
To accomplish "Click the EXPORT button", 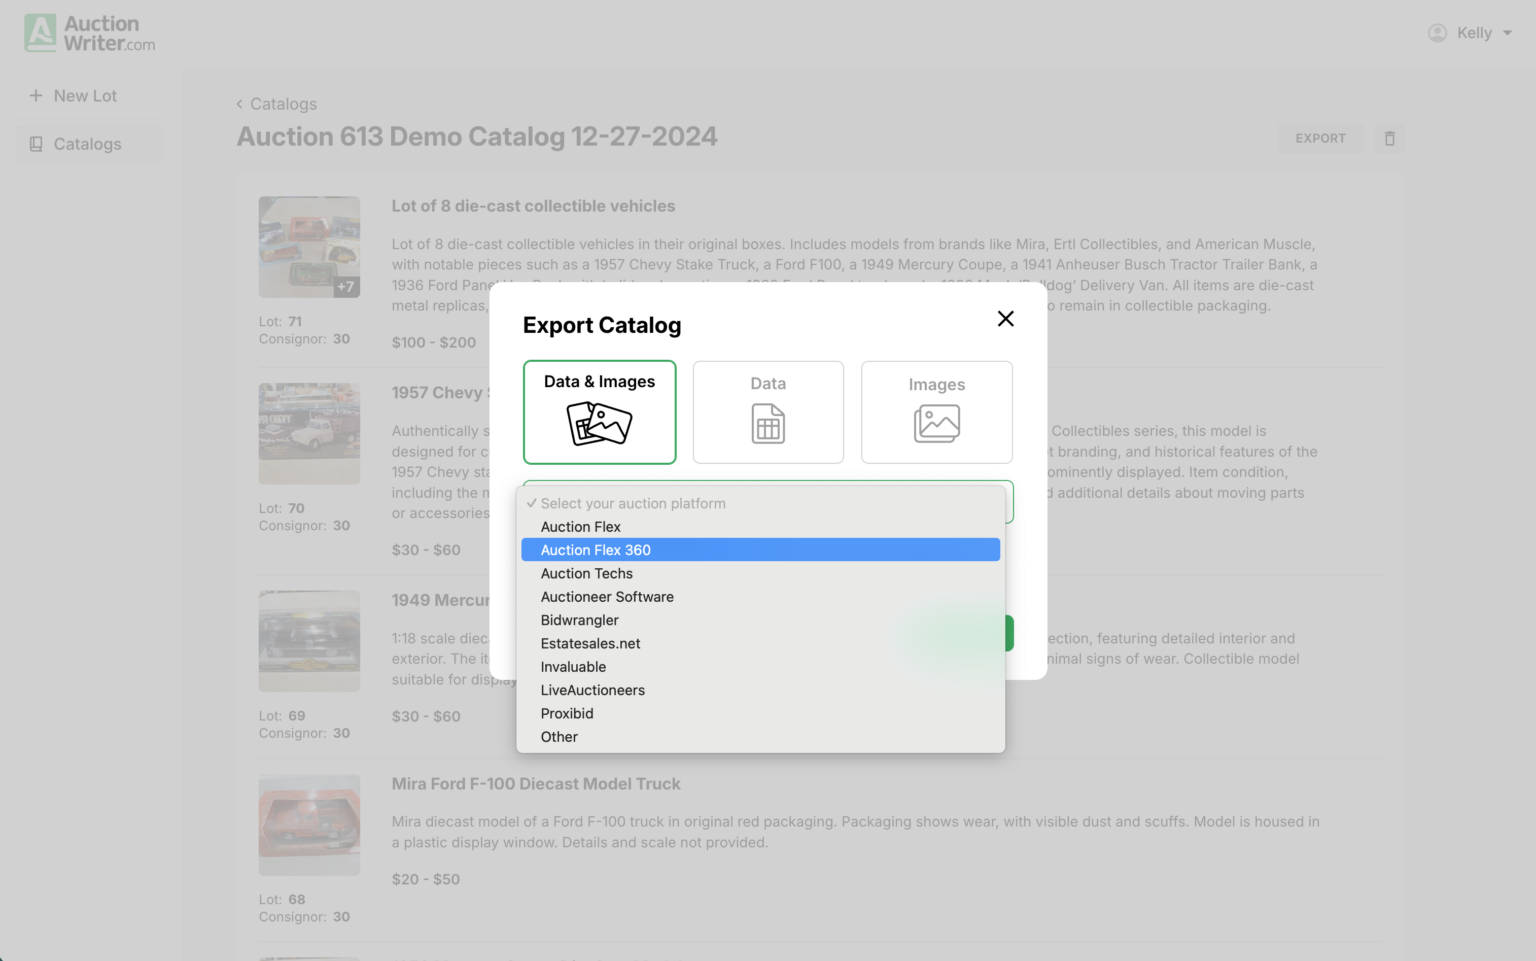I will tap(1321, 138).
